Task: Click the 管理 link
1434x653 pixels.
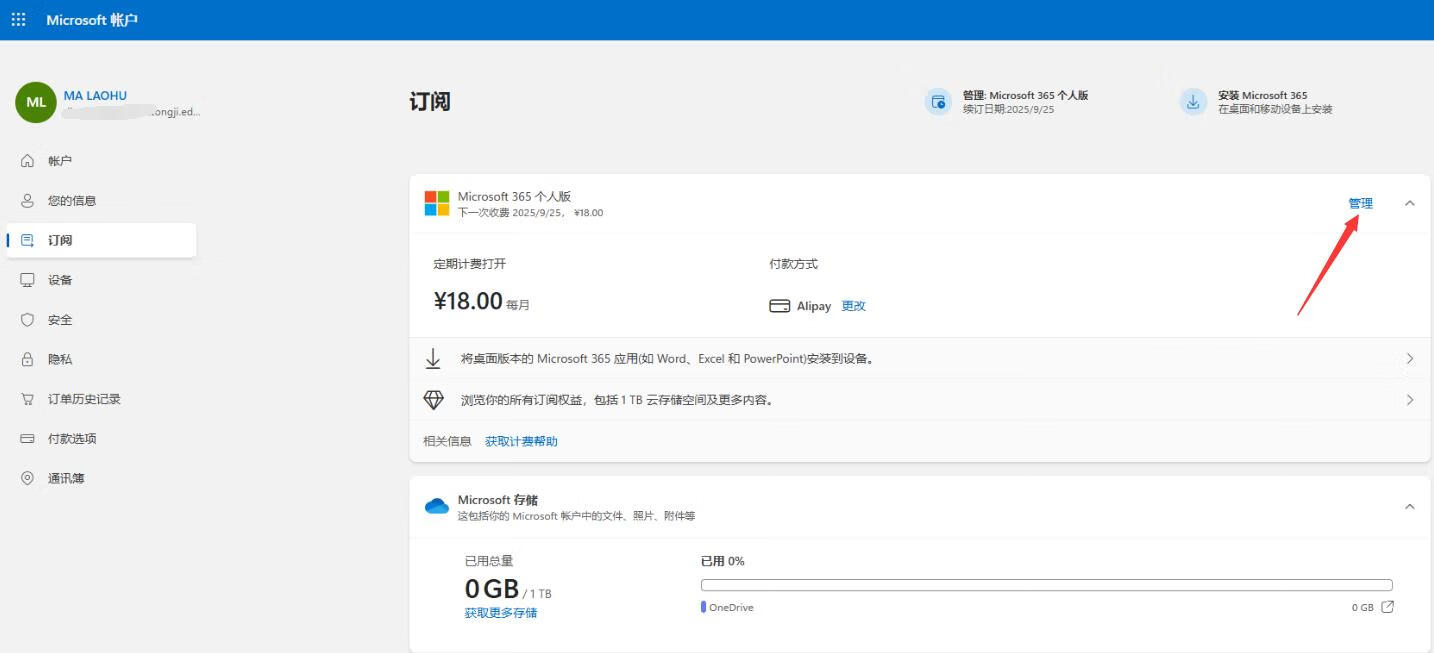Action: [1360, 203]
